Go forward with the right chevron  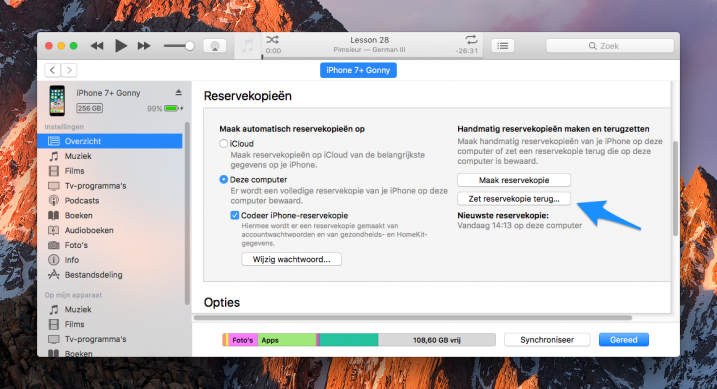point(69,70)
